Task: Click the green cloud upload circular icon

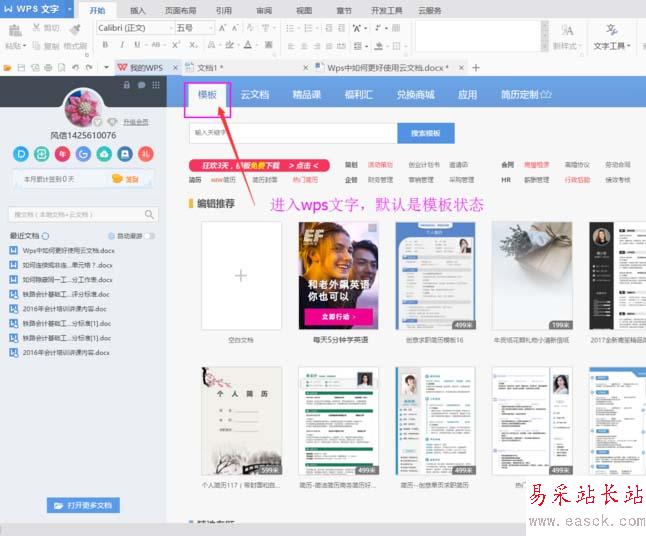Action: click(x=104, y=154)
